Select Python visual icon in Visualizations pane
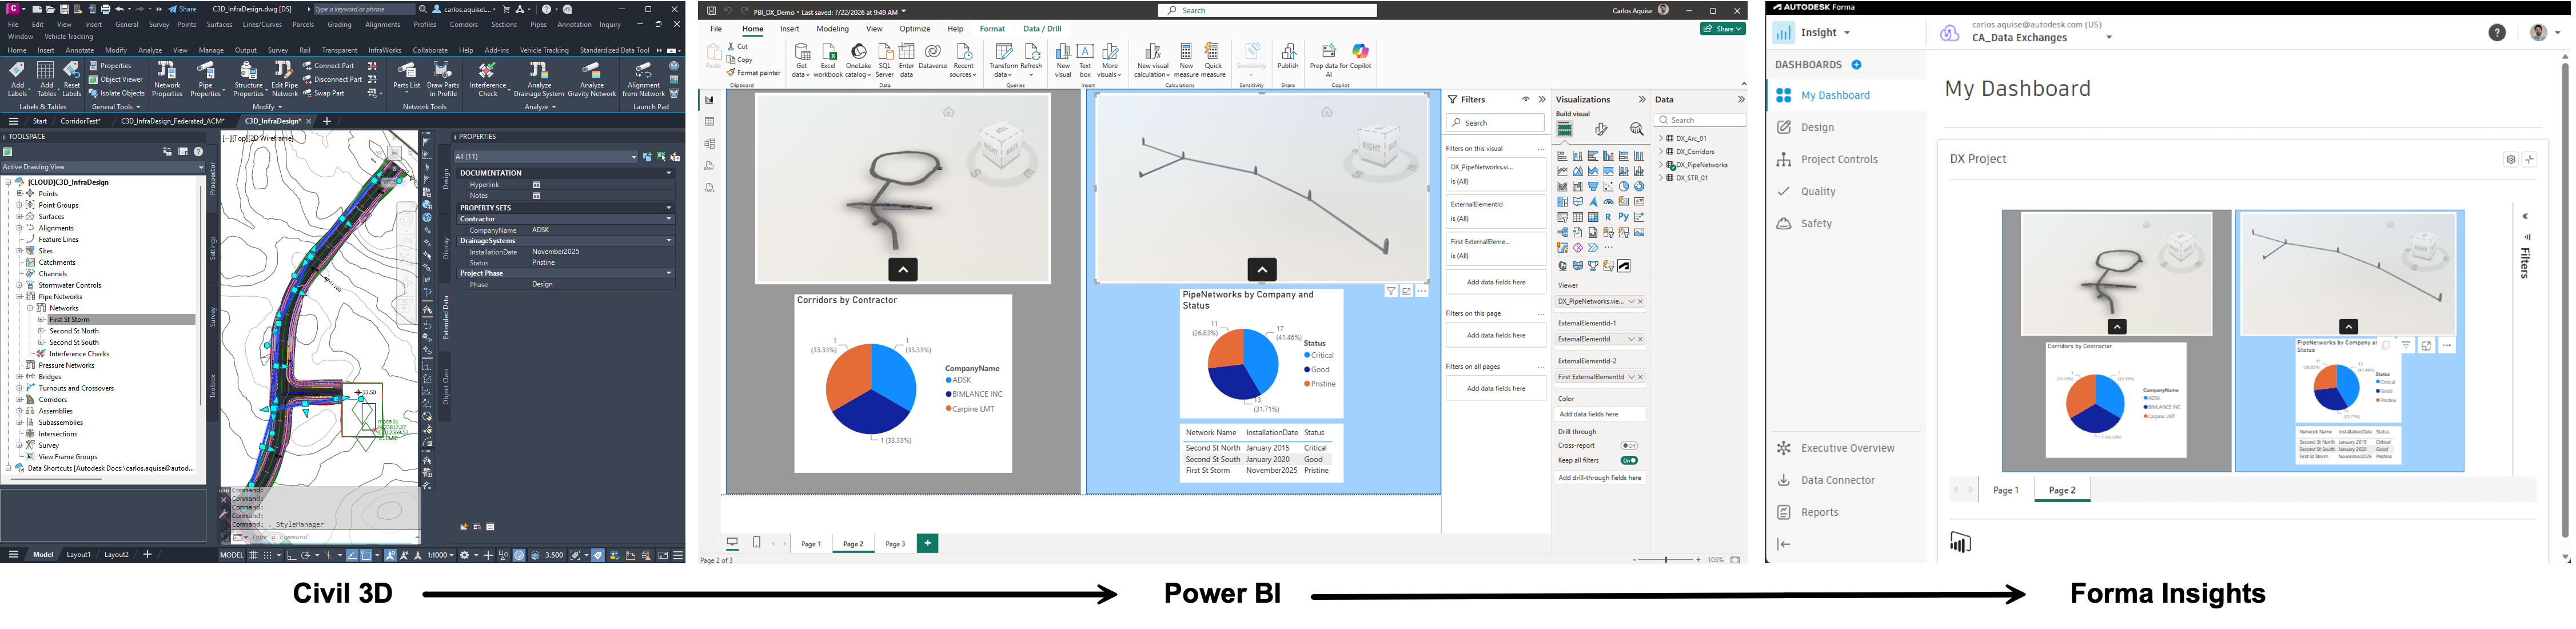The height and width of the screenshot is (629, 2576). (x=1624, y=217)
